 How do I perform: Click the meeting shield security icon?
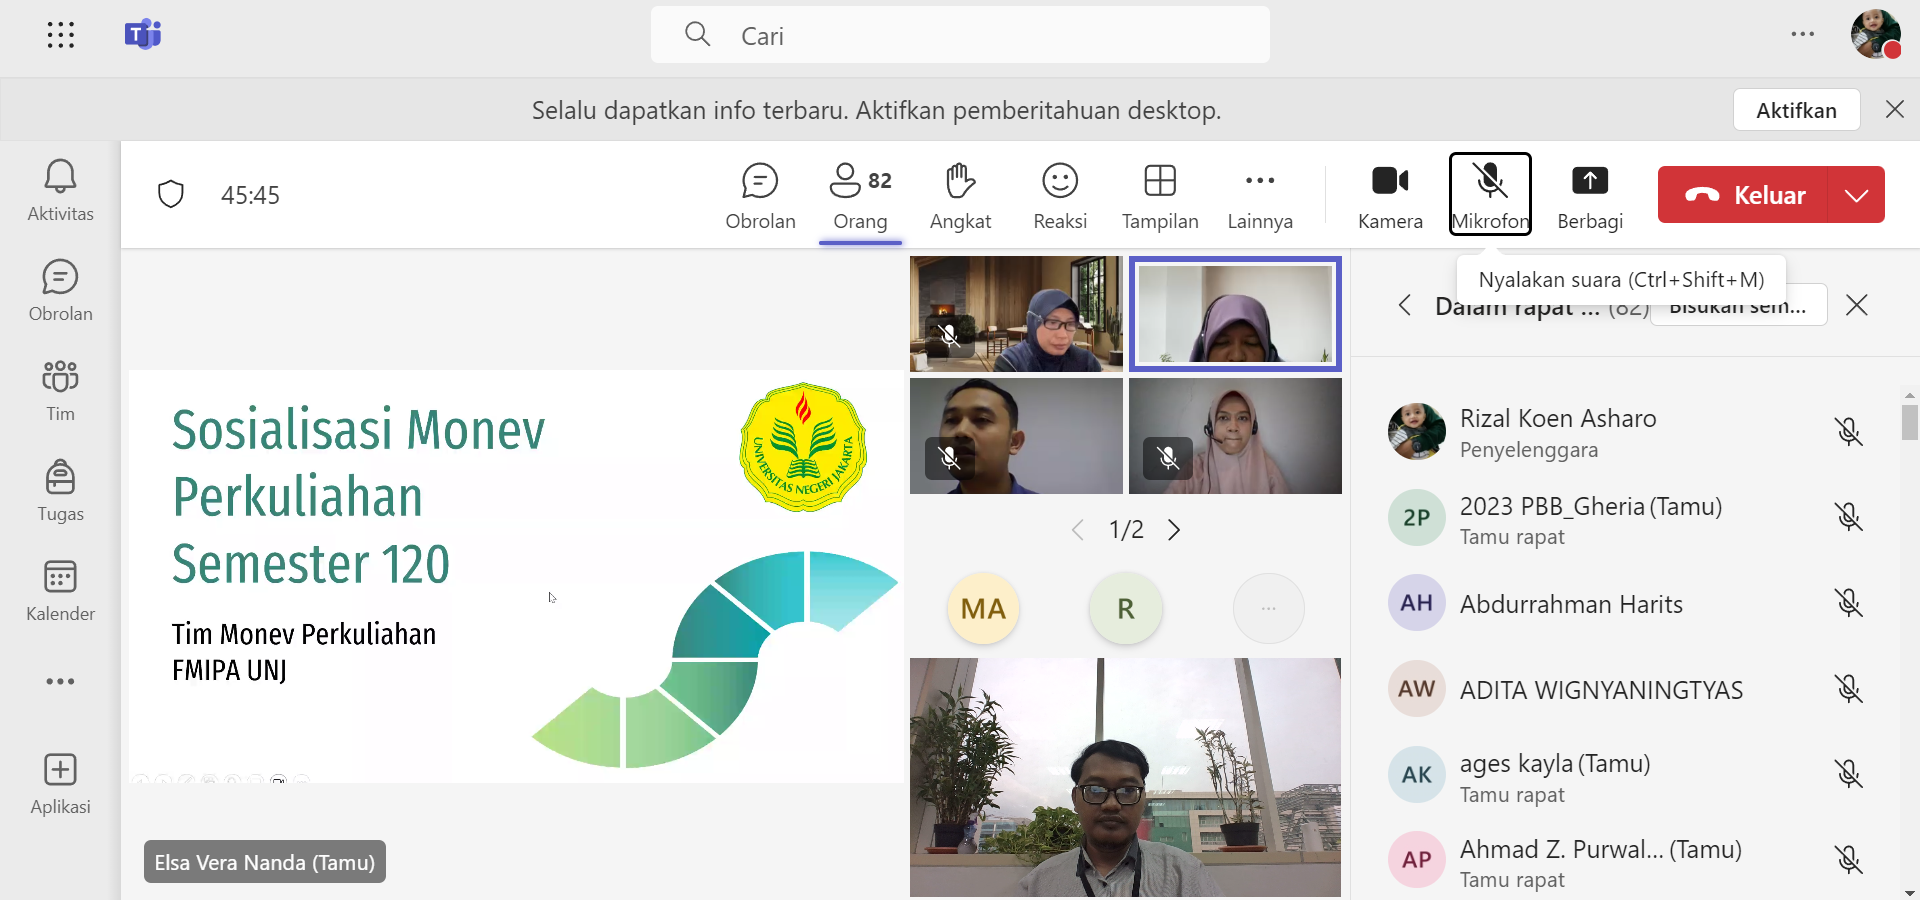click(x=171, y=194)
